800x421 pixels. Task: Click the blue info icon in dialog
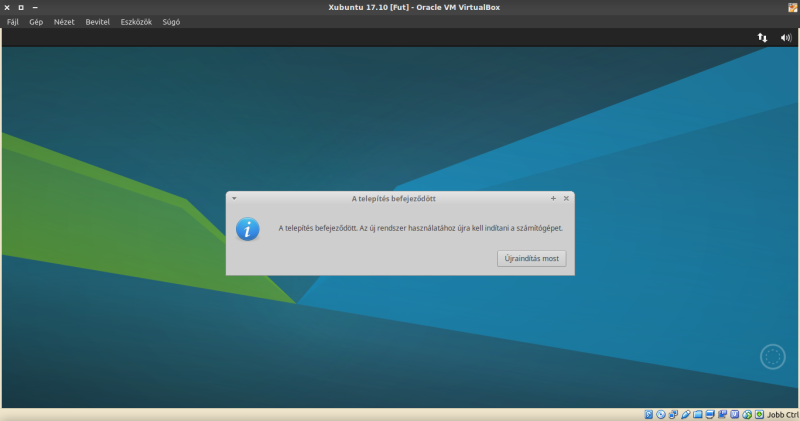248,229
